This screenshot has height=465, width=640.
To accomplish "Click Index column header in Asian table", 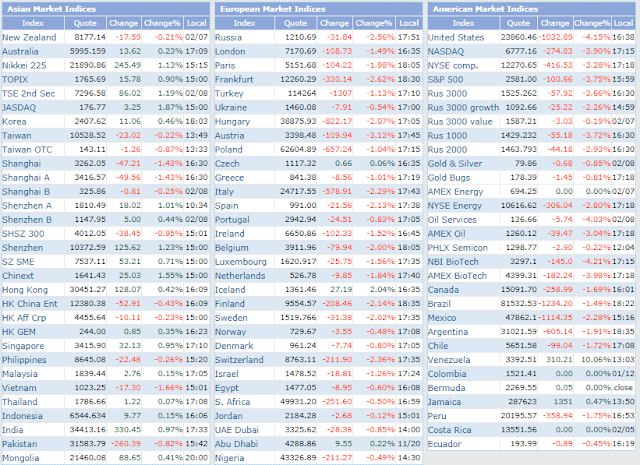I will pos(33,23).
